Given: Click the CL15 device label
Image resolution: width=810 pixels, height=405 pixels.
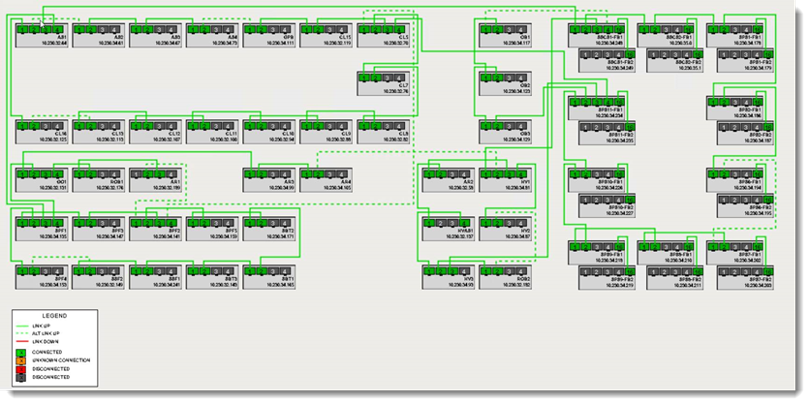Looking at the screenshot, I should [346, 37].
